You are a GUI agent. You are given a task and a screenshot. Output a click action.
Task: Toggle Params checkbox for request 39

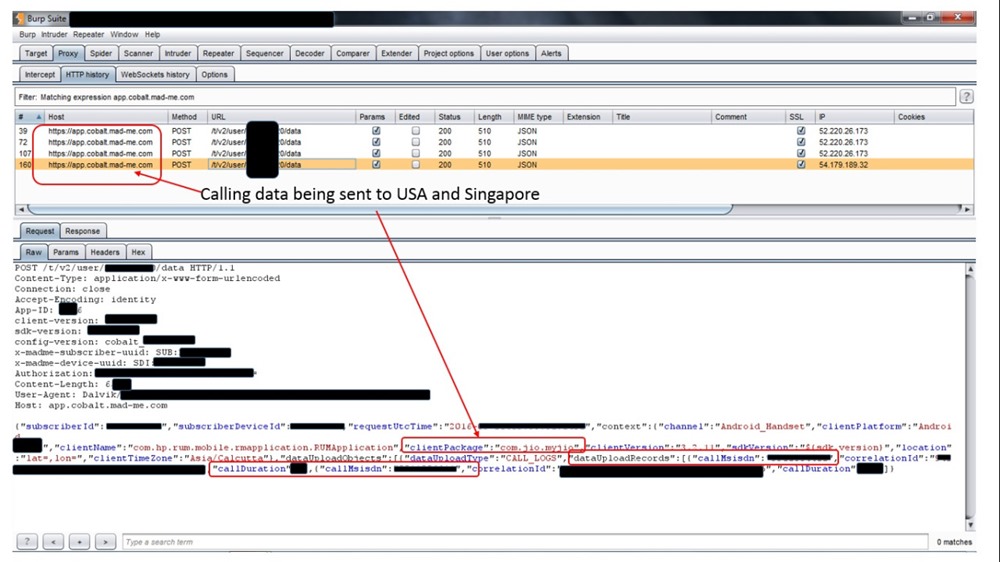[376, 130]
